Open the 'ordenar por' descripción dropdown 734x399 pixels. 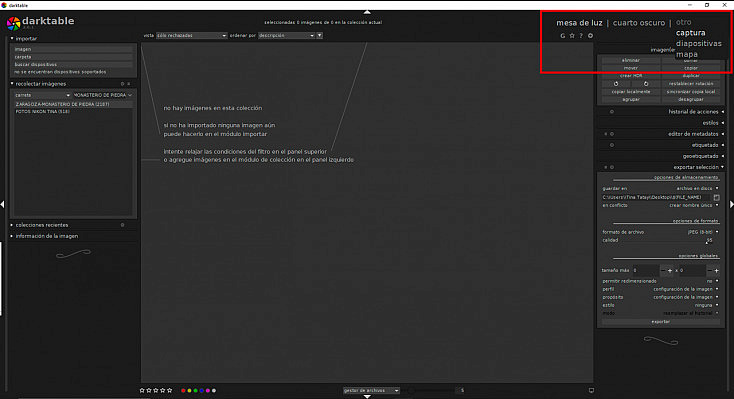(x=286, y=36)
